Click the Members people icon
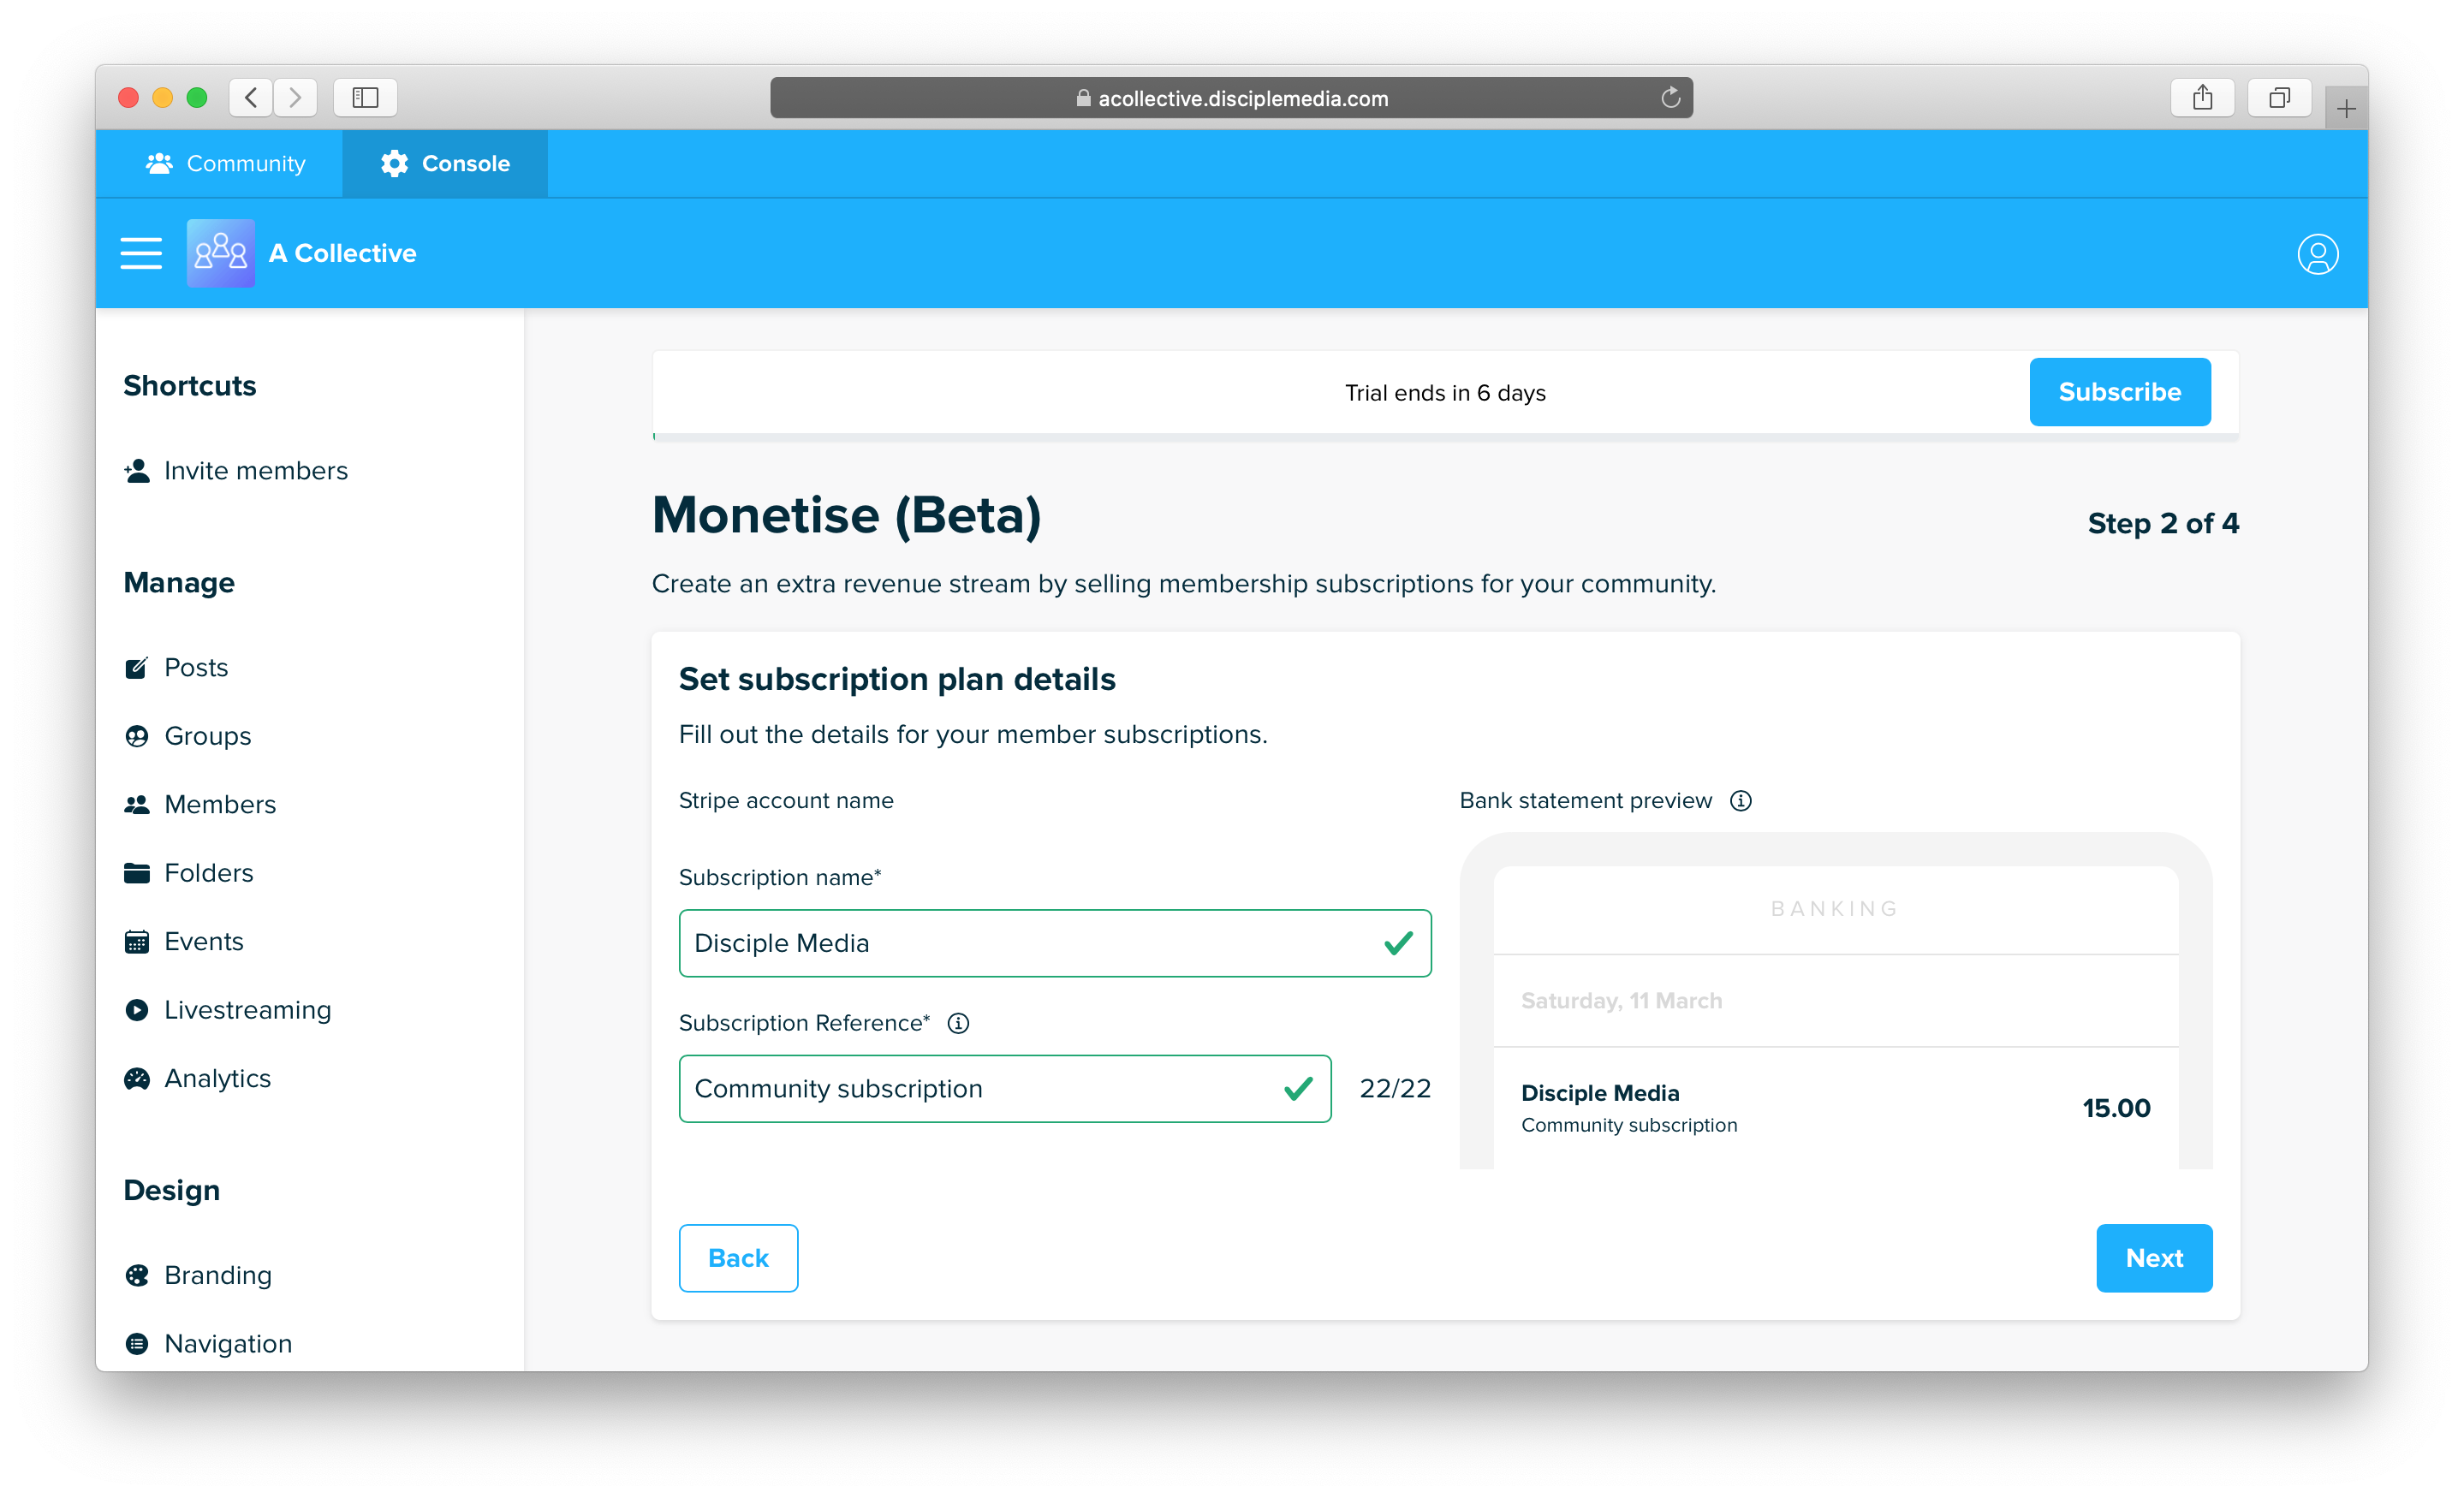 pyautogui.click(x=137, y=804)
